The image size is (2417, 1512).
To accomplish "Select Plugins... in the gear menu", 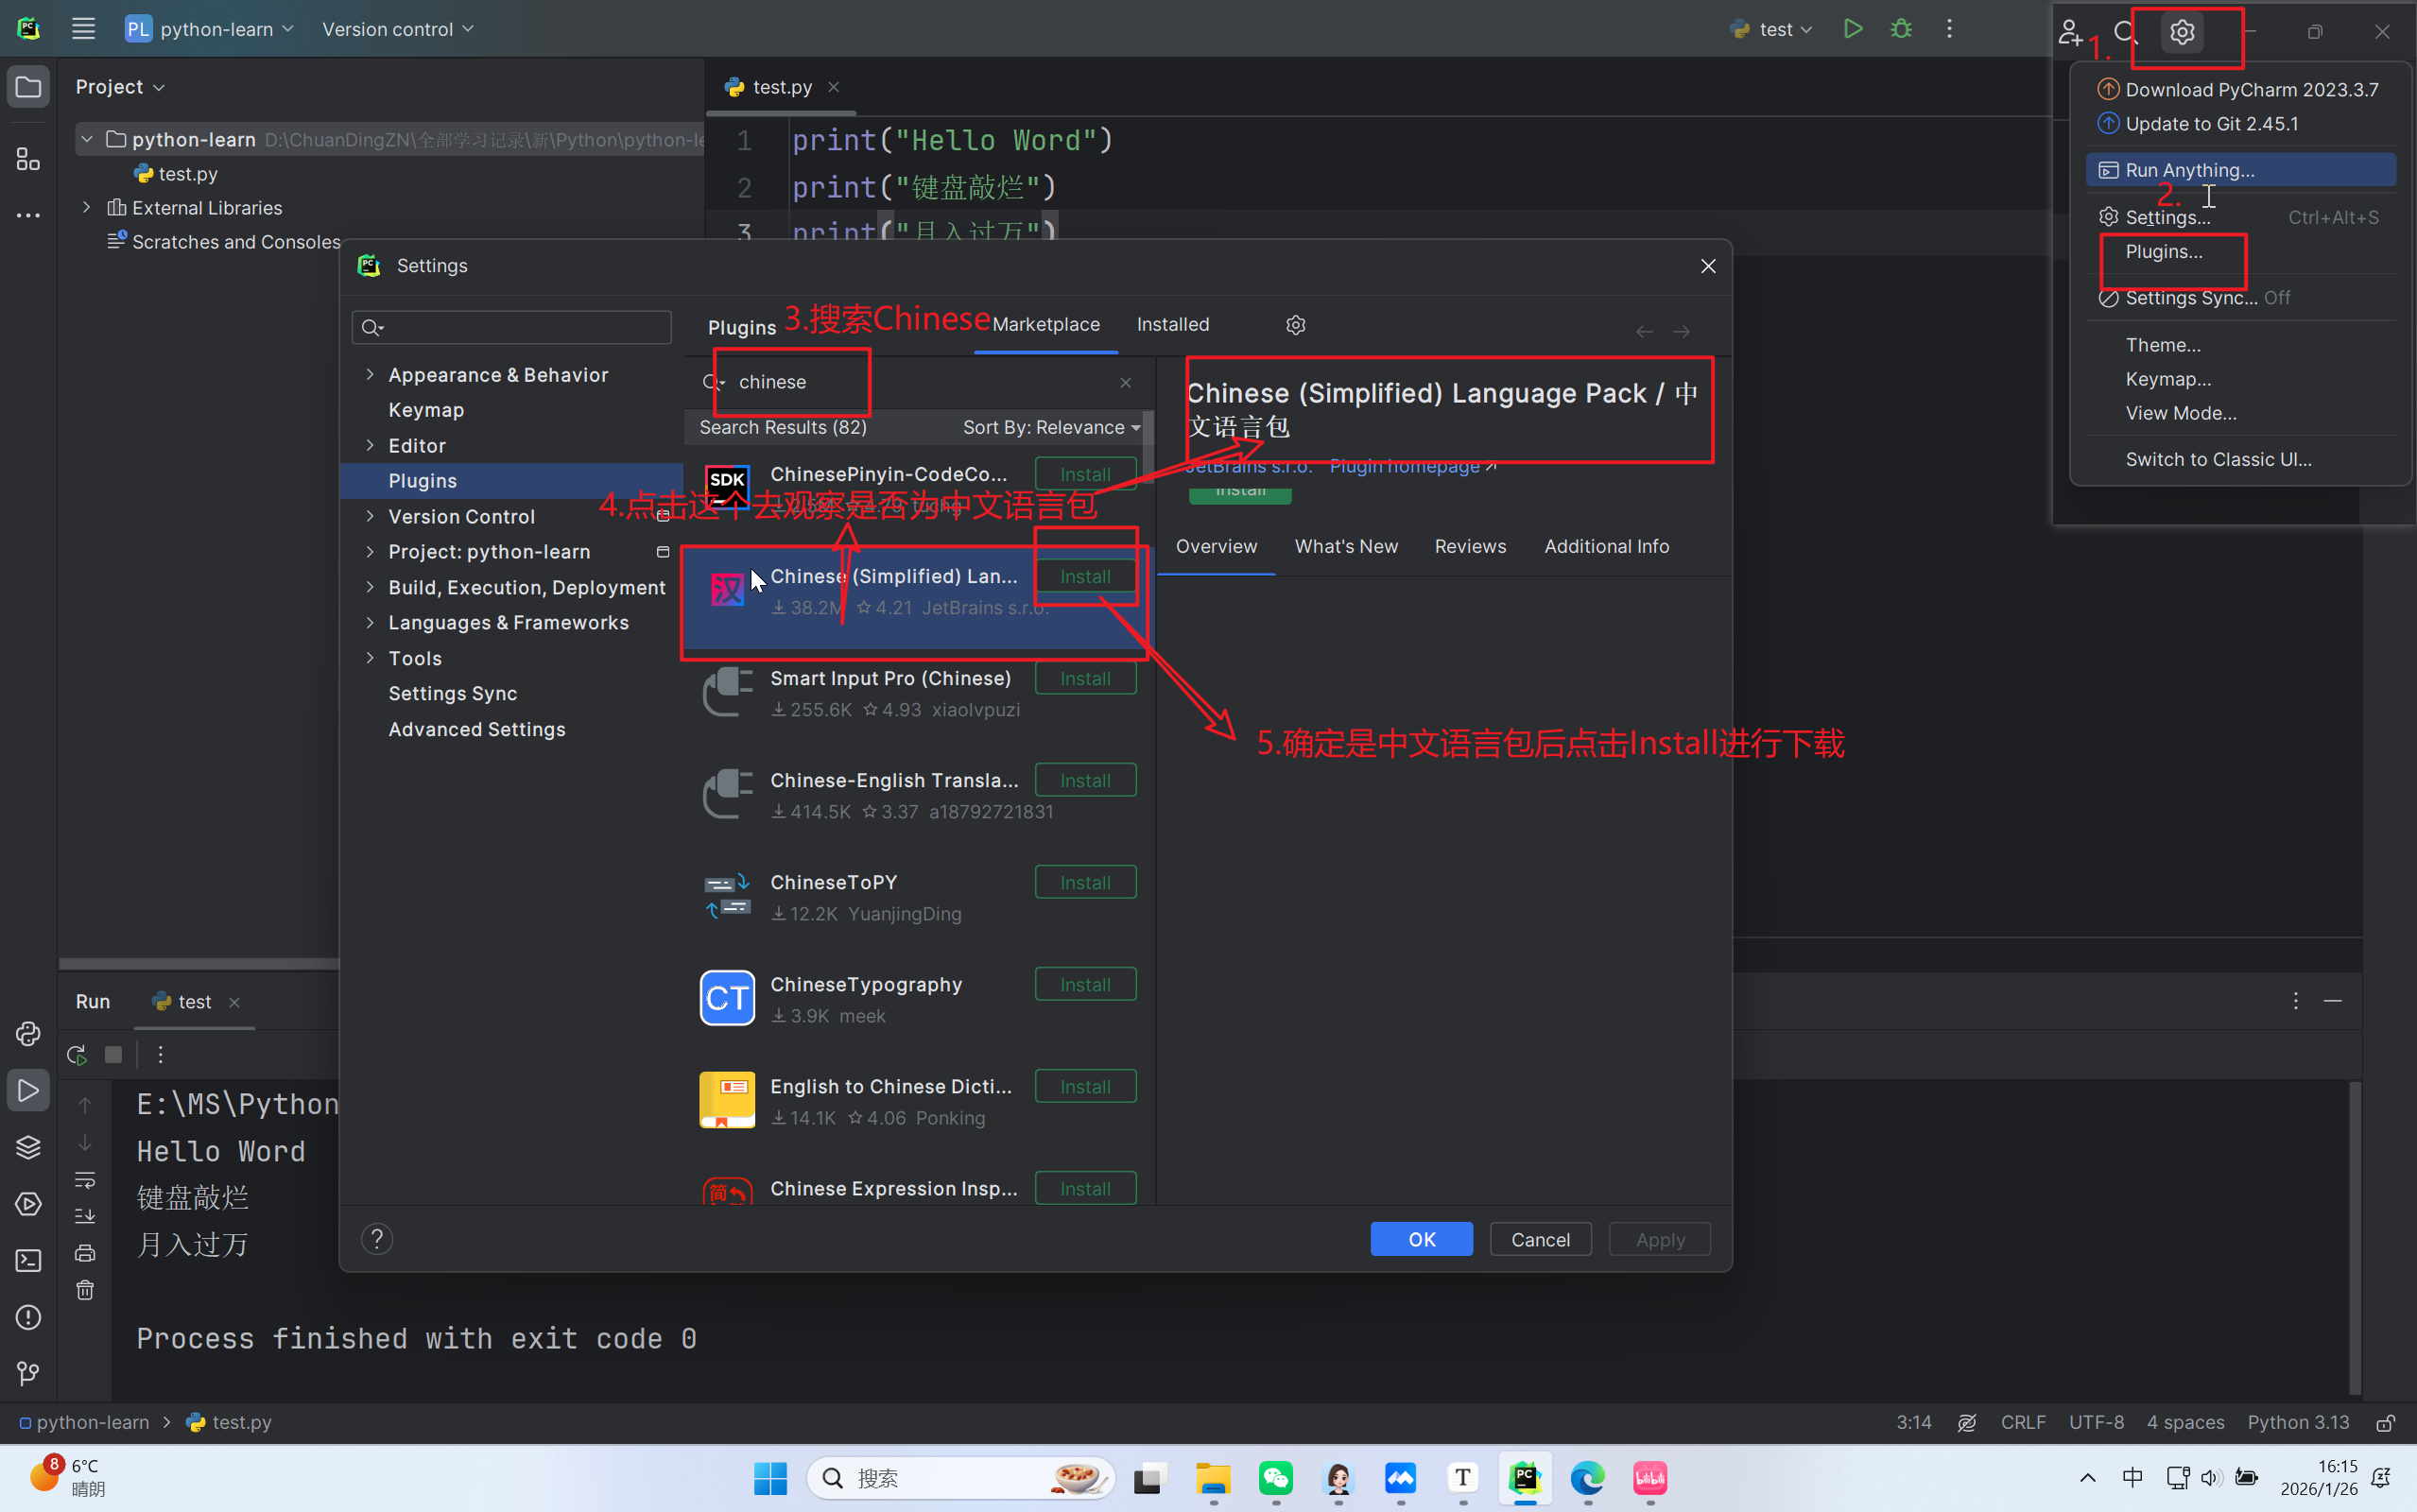I will [x=2163, y=252].
